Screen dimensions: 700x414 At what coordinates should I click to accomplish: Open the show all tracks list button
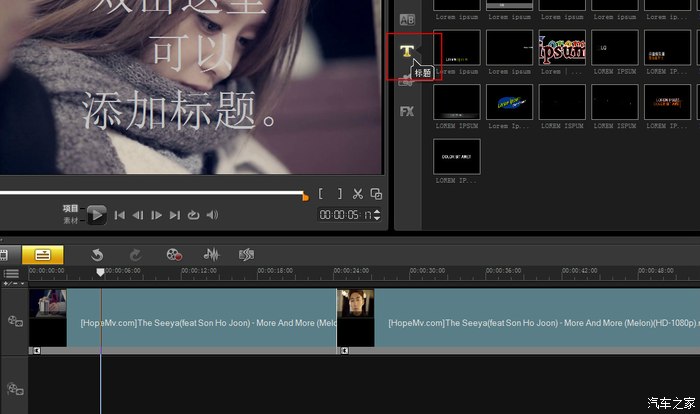coord(11,273)
